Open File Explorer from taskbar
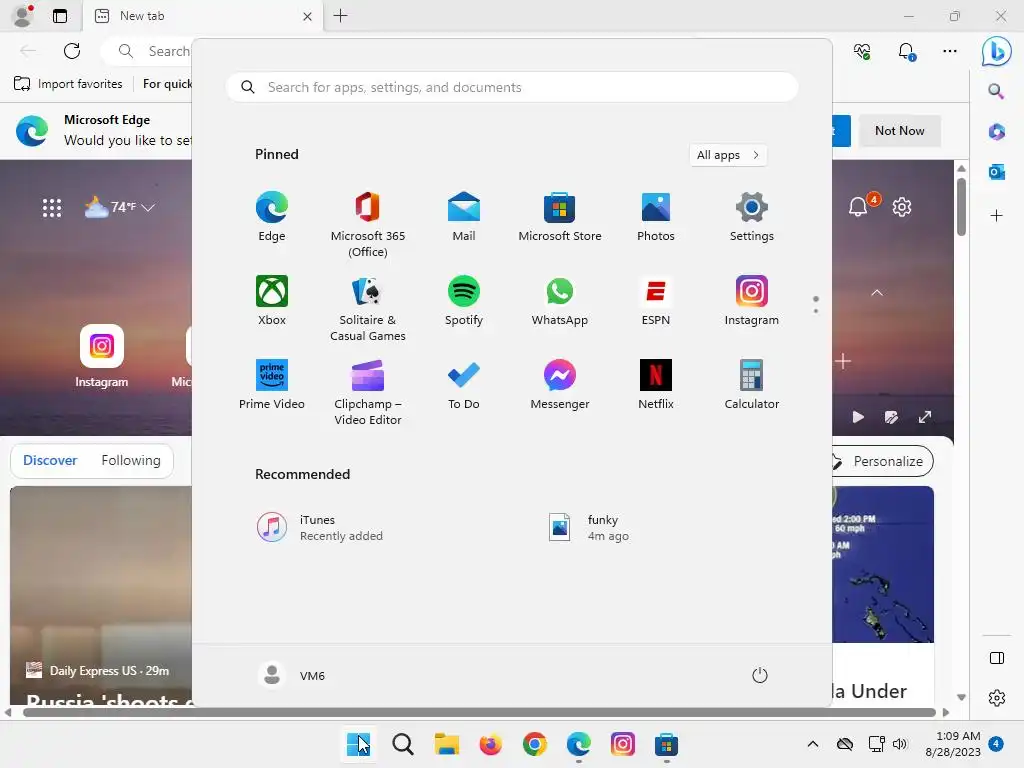The height and width of the screenshot is (768, 1024). (447, 744)
